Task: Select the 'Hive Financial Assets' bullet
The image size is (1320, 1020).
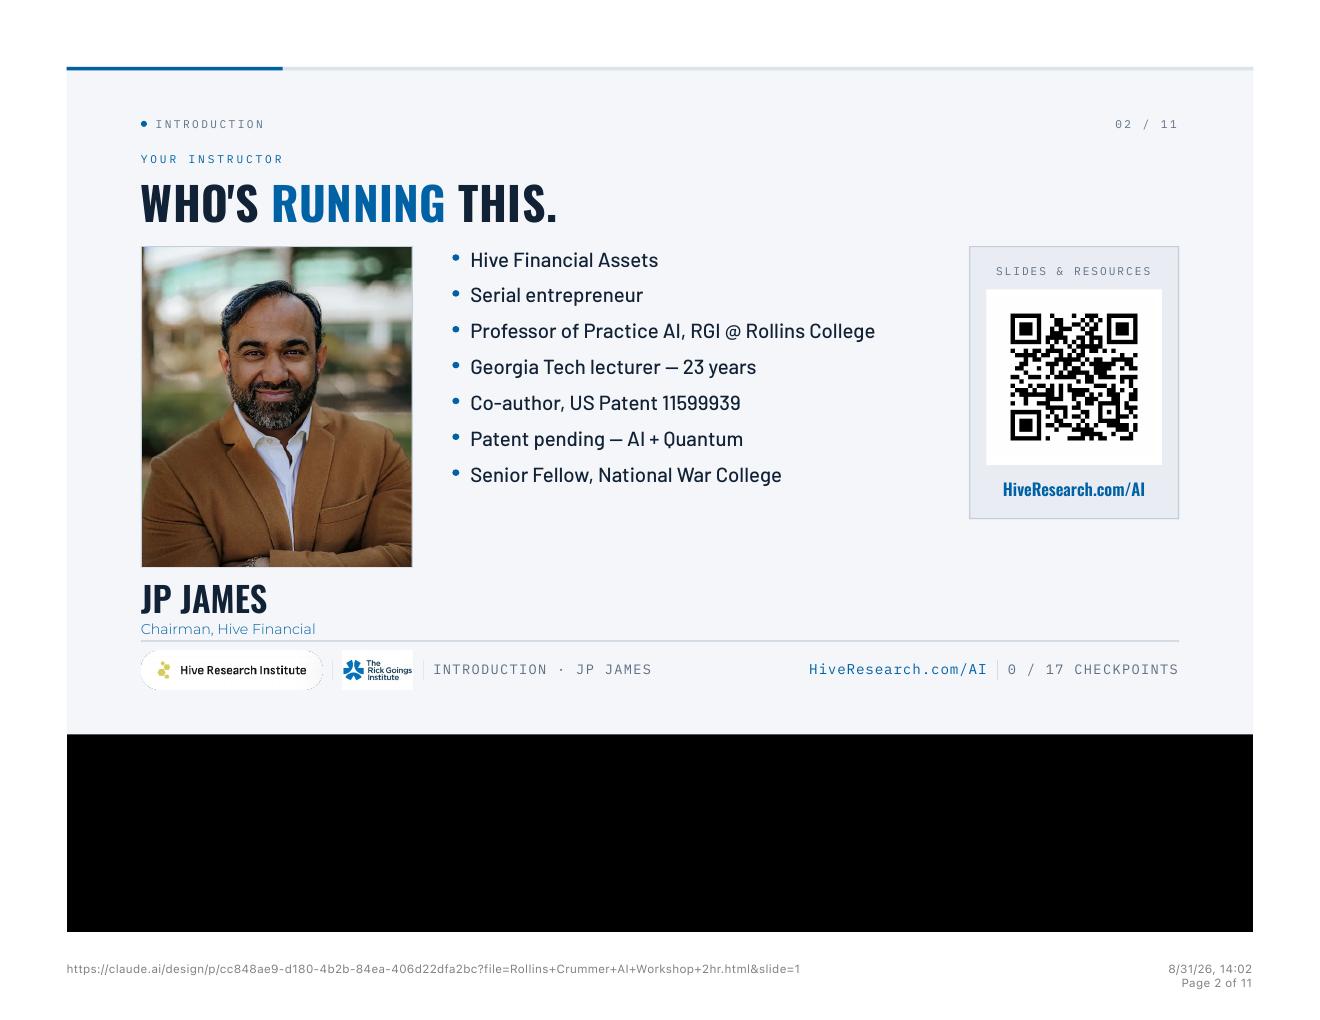Action: coord(564,260)
